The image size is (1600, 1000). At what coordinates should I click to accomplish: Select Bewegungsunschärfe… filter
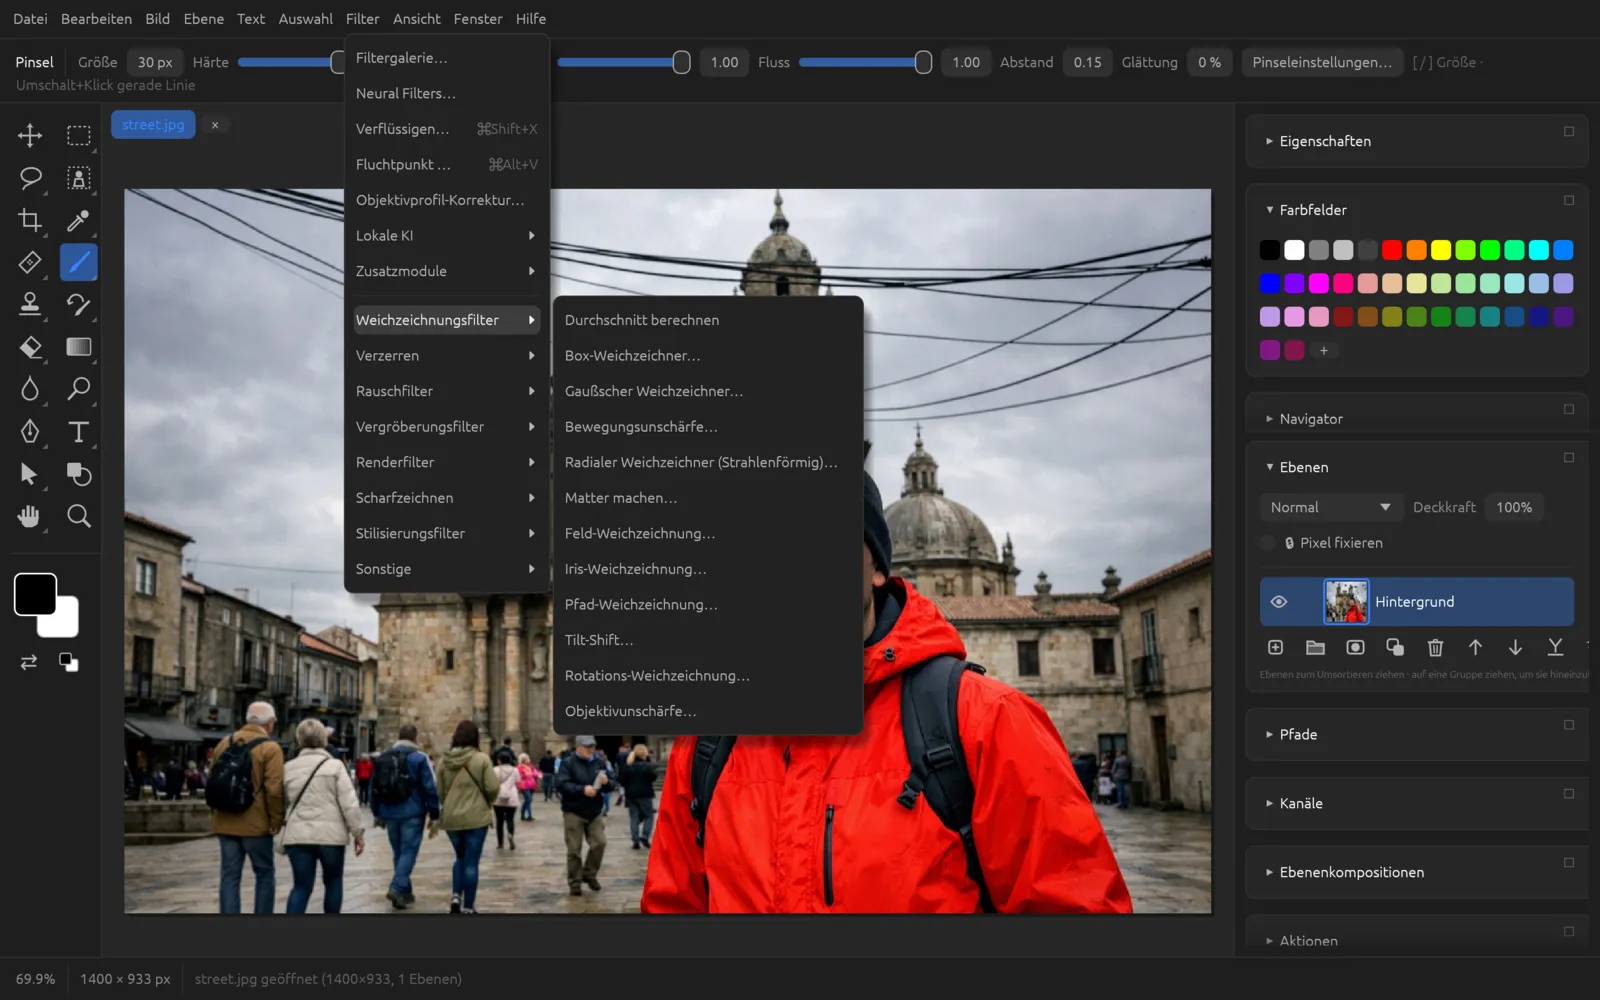coord(707,427)
